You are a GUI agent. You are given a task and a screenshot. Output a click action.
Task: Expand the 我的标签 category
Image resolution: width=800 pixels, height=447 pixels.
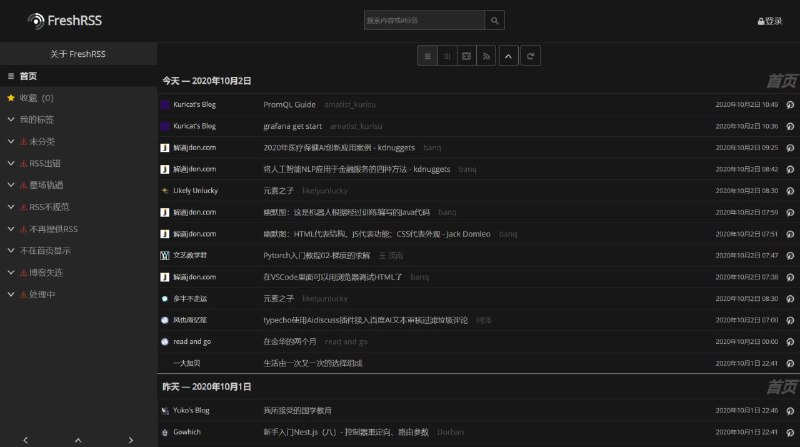tap(11, 120)
